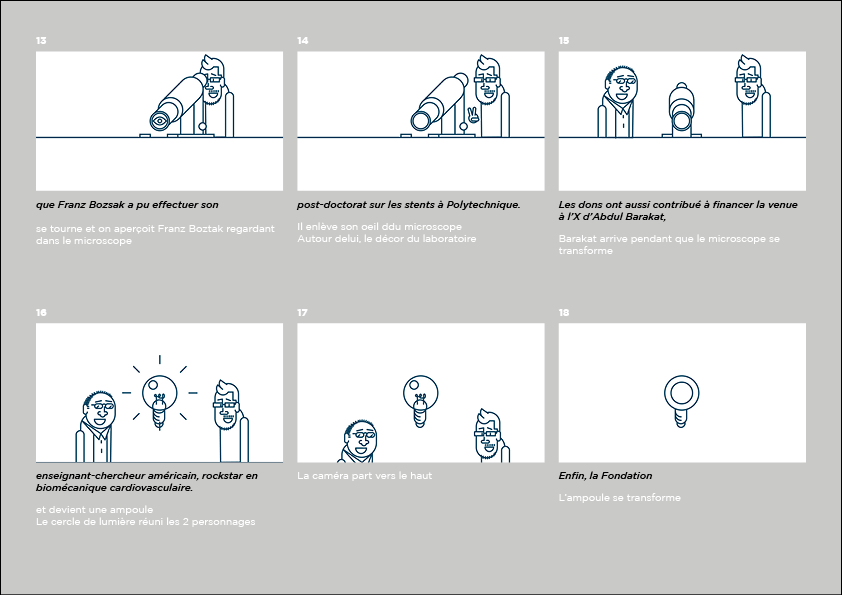Click panel number 18 label

click(x=564, y=313)
